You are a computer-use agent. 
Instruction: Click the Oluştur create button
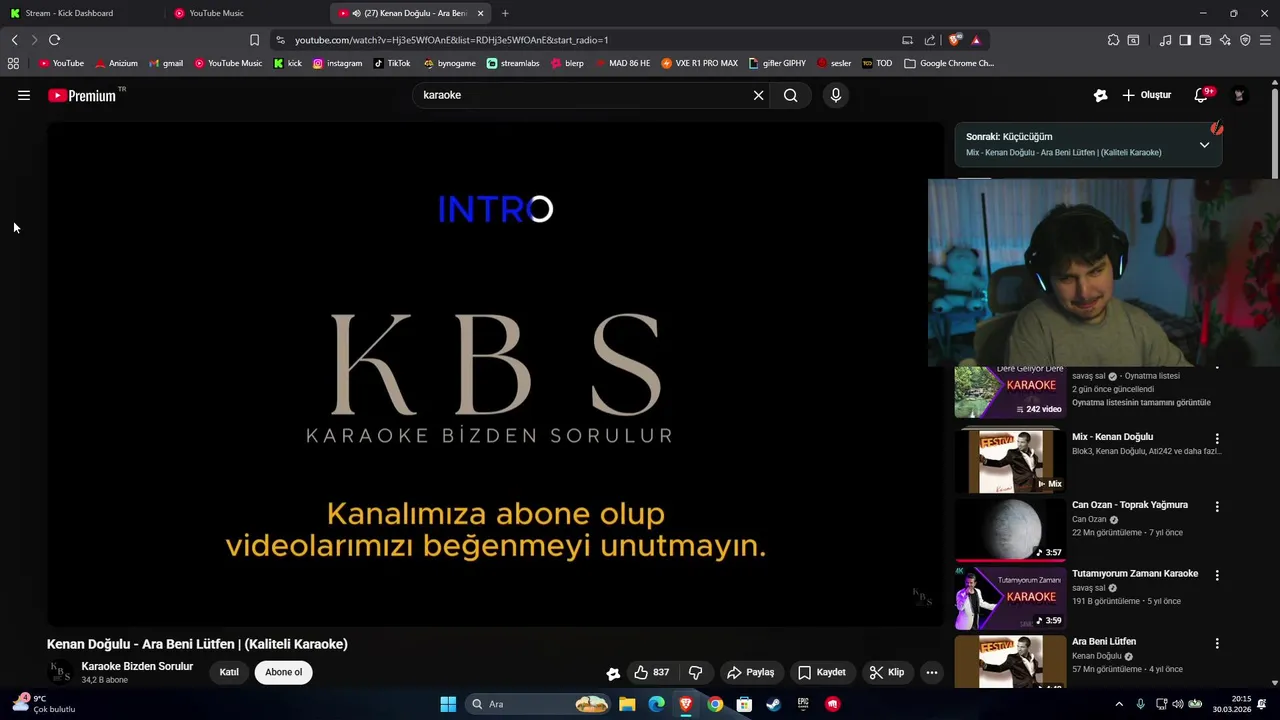point(1146,95)
